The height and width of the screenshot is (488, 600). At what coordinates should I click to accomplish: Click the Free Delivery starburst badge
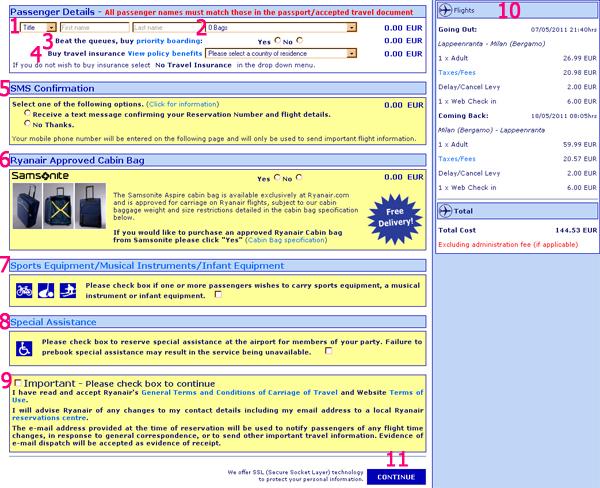[395, 219]
